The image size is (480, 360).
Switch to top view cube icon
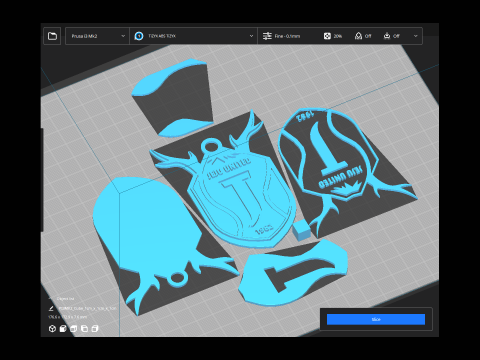pyautogui.click(x=73, y=329)
